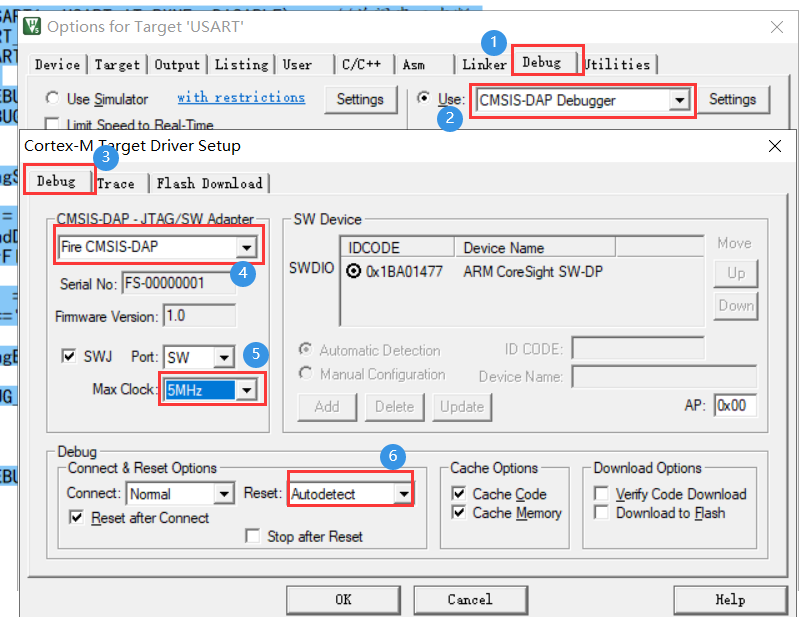The image size is (805, 617).
Task: Open the Trace tab
Action: (116, 183)
